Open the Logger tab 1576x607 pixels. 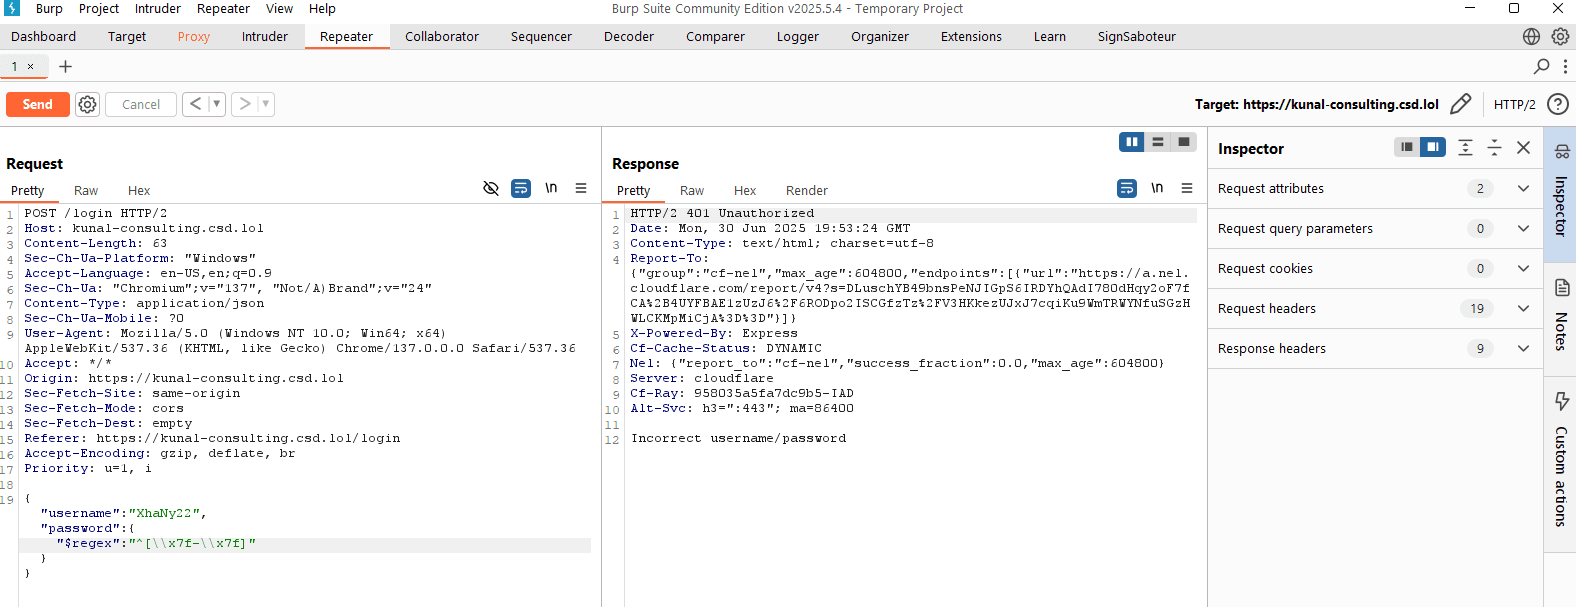tap(798, 36)
